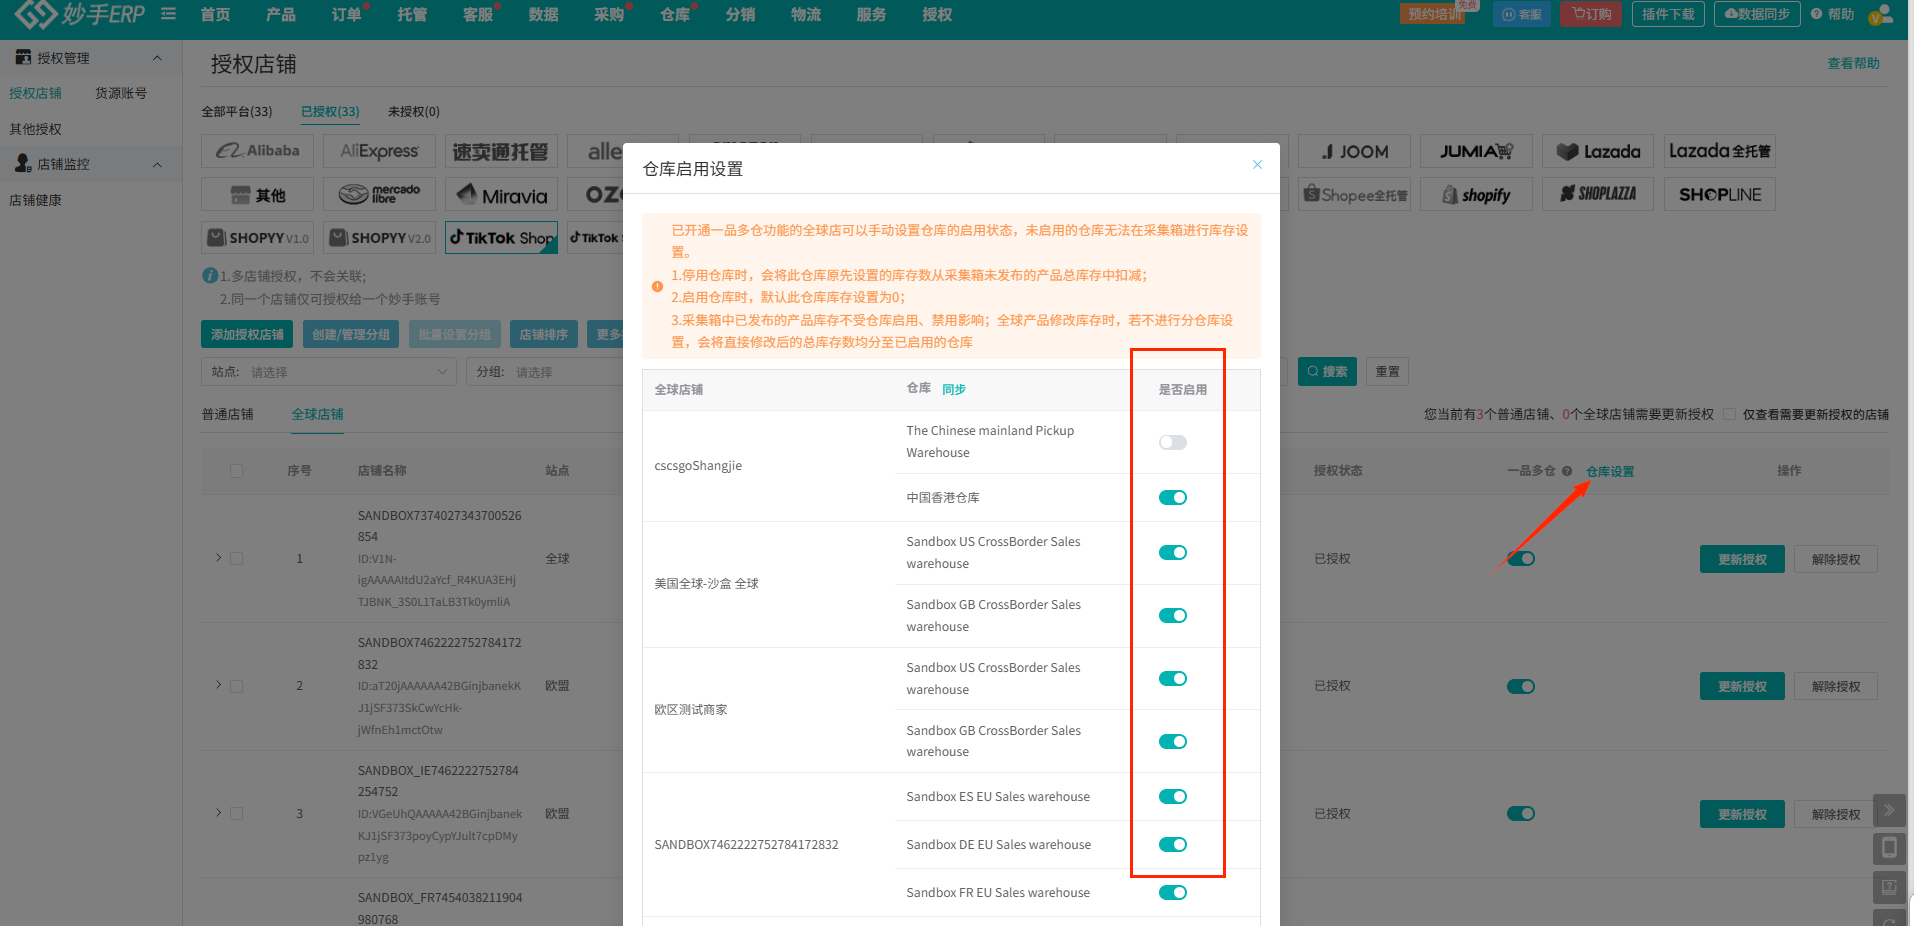Select the 速卖通托管 platform logo

click(x=501, y=151)
